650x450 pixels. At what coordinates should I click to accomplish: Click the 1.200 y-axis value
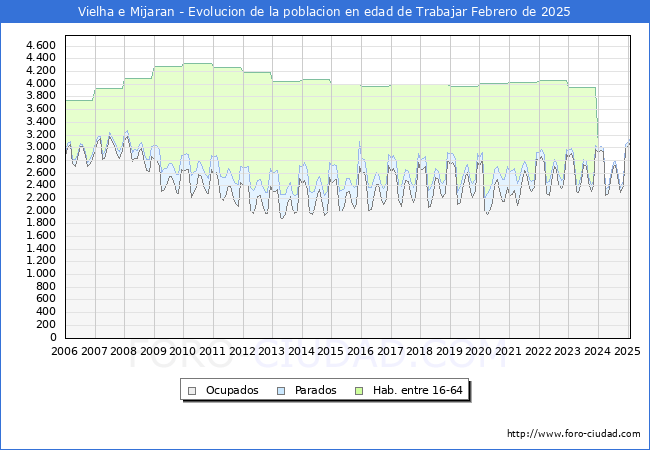pos(41,261)
